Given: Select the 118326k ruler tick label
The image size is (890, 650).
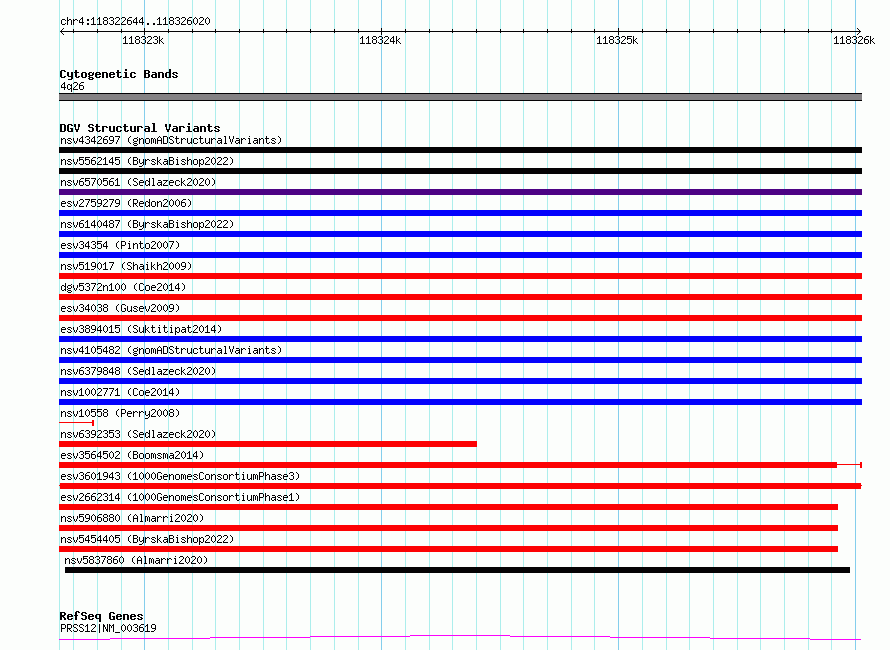Looking at the screenshot, I should pyautogui.click(x=854, y=40).
